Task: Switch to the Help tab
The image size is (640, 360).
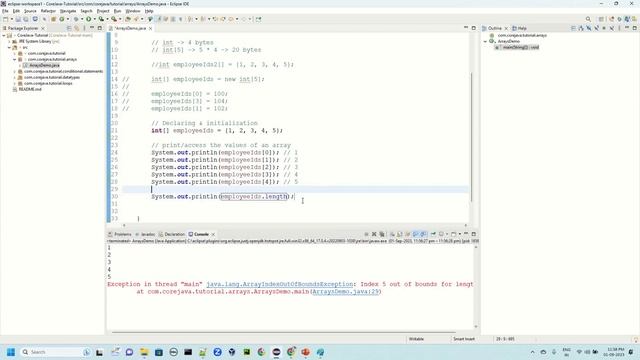Action: tap(519, 28)
